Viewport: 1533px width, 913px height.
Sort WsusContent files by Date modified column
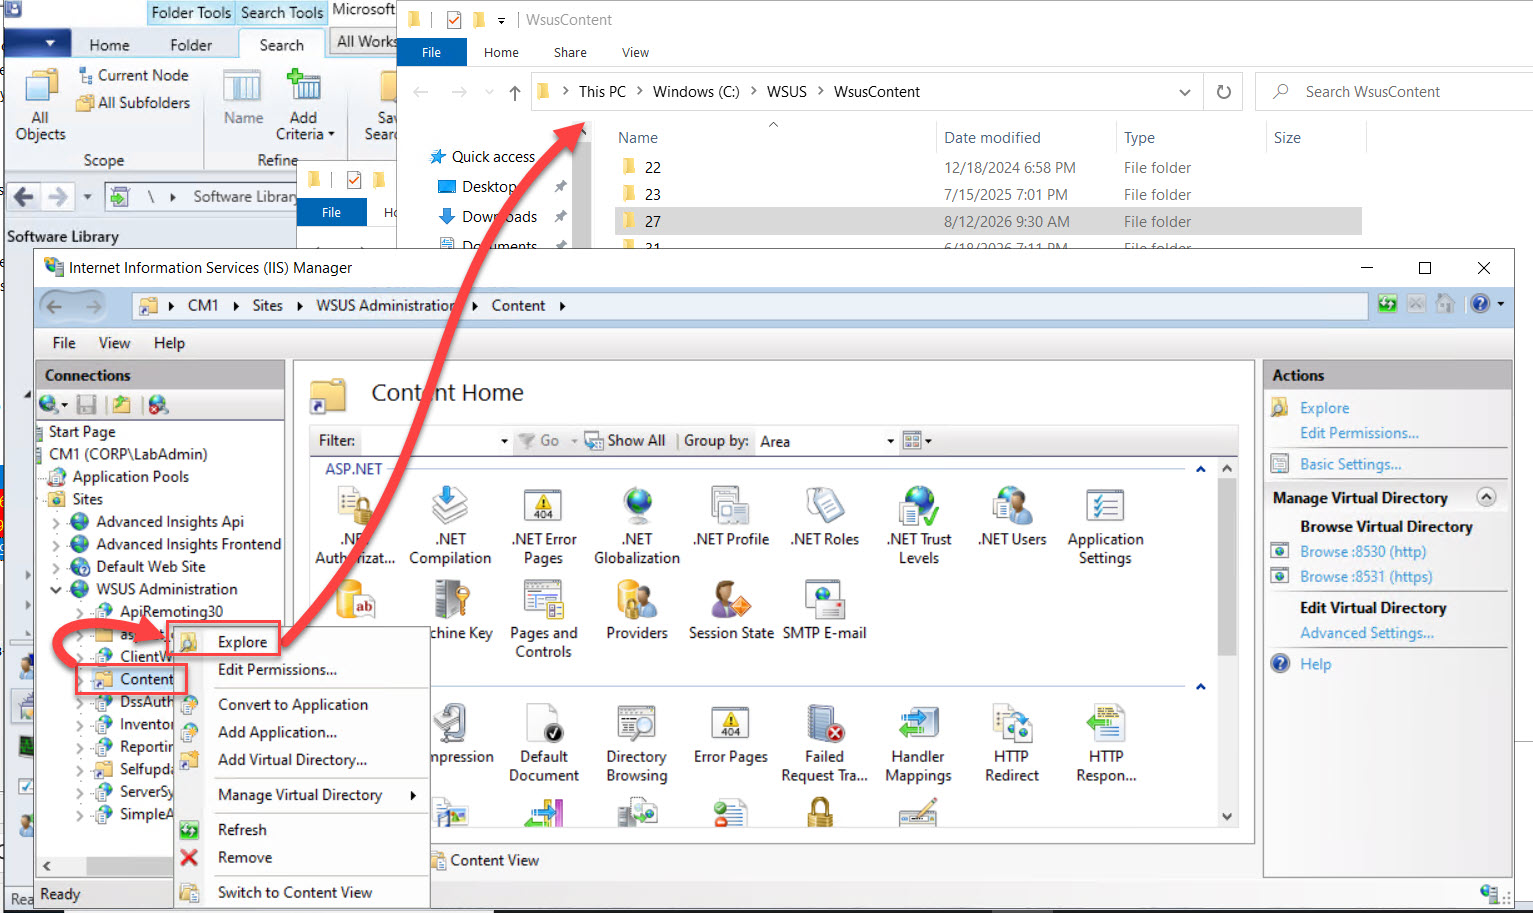tap(992, 138)
